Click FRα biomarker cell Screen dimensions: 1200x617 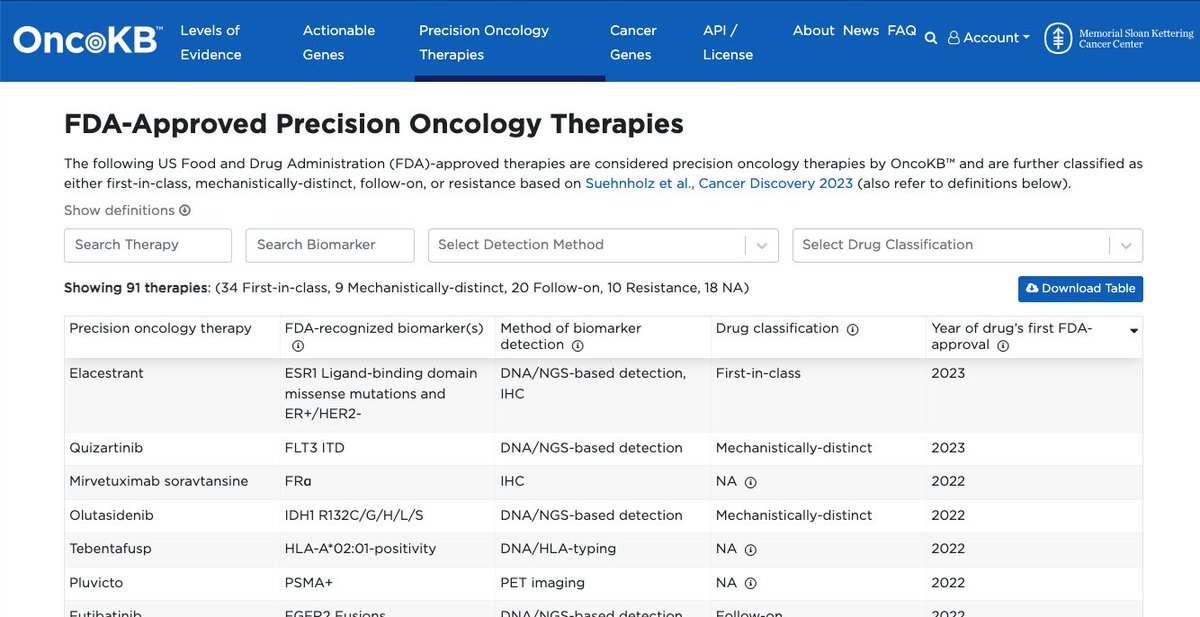click(x=298, y=482)
